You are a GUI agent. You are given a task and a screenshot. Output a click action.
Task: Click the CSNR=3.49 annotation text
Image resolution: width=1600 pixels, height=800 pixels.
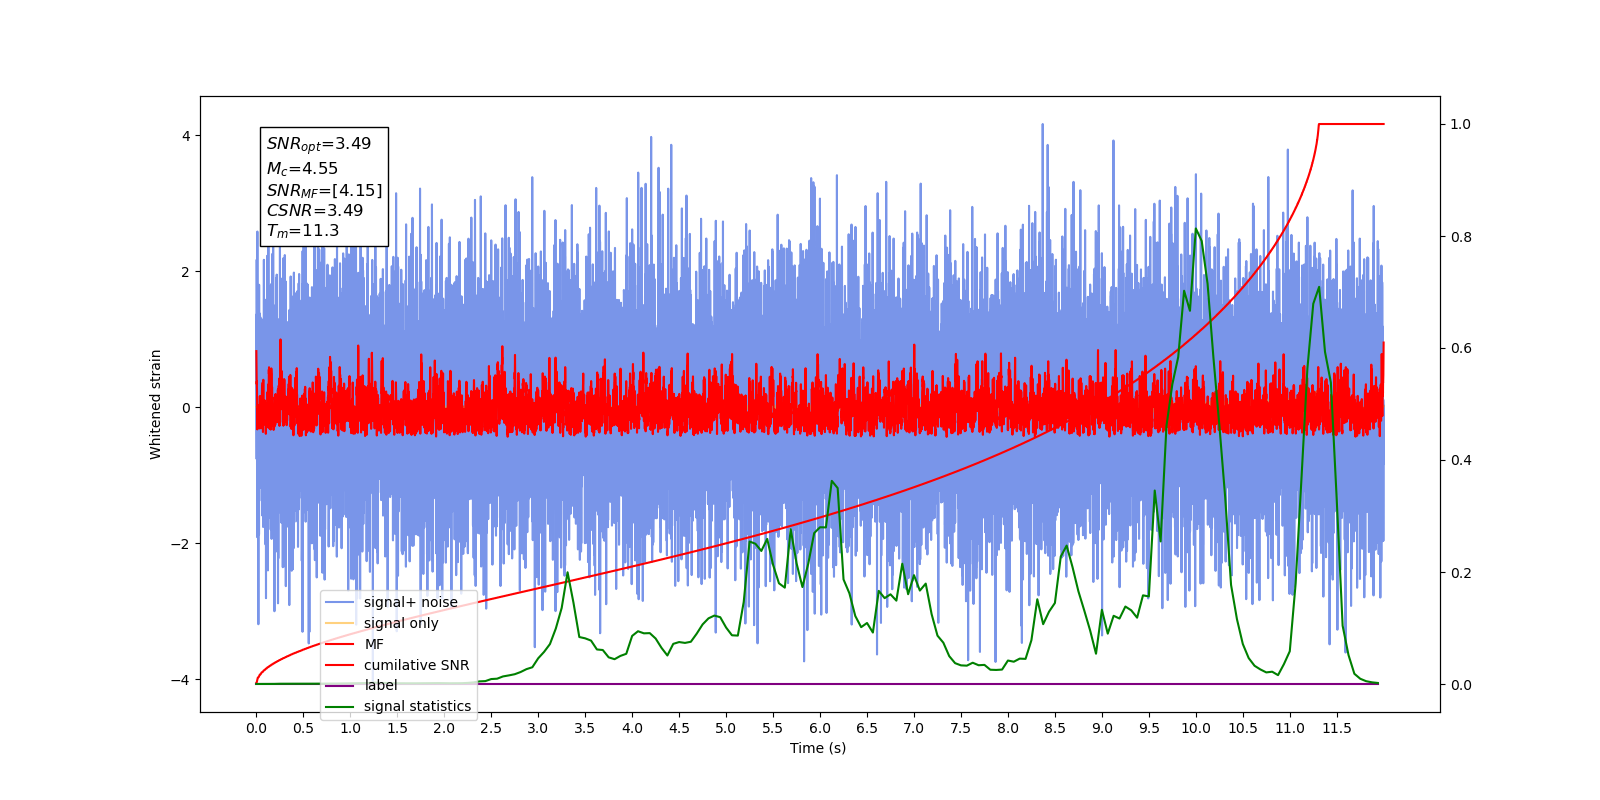click(x=315, y=210)
